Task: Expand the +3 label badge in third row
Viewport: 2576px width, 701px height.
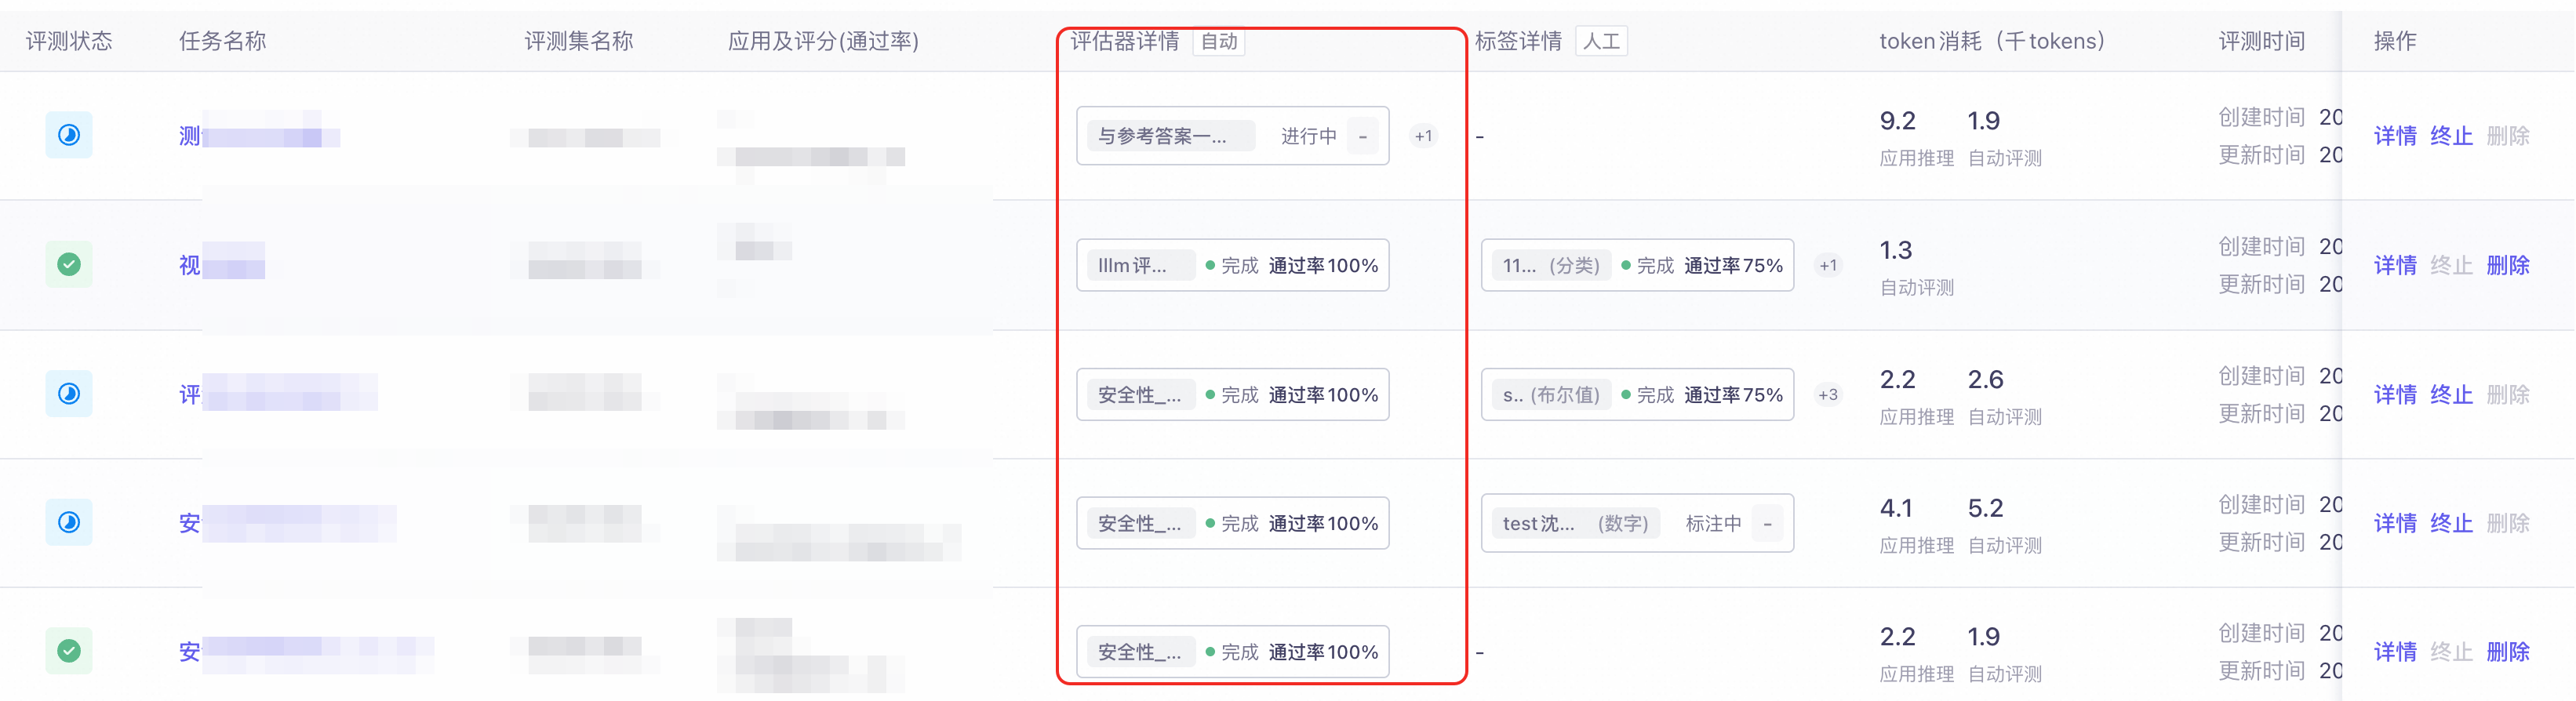Action: pyautogui.click(x=1828, y=394)
